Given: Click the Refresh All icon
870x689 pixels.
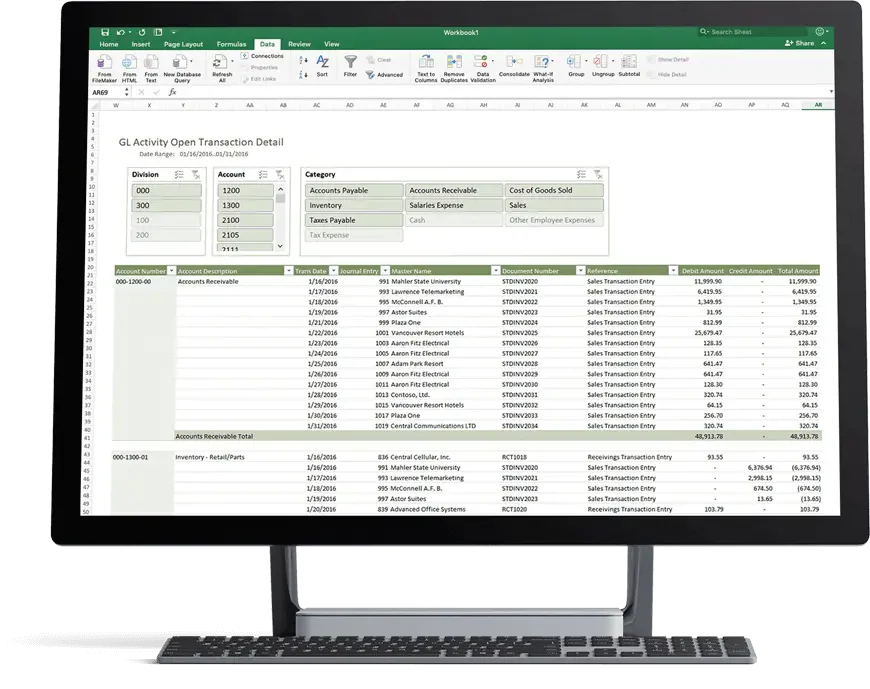Looking at the screenshot, I should 220,63.
